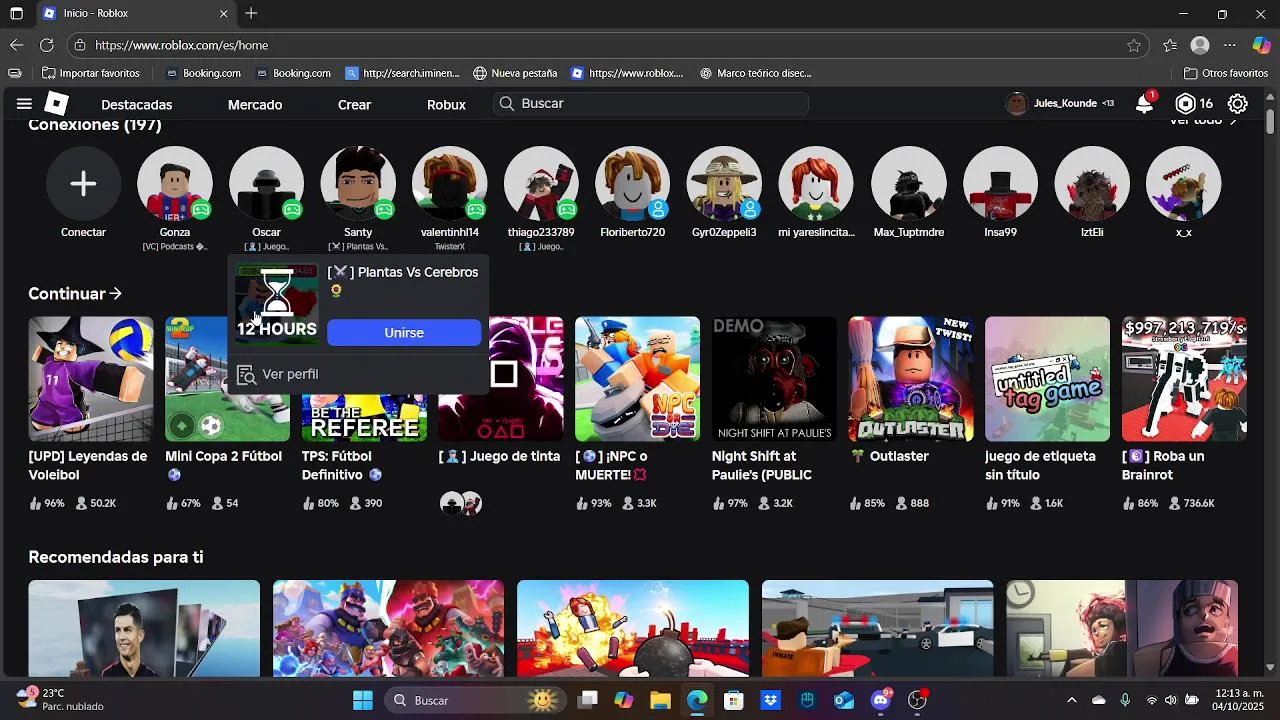1280x720 pixels.
Task: Click the Conectar plus circle
Action: [x=83, y=183]
